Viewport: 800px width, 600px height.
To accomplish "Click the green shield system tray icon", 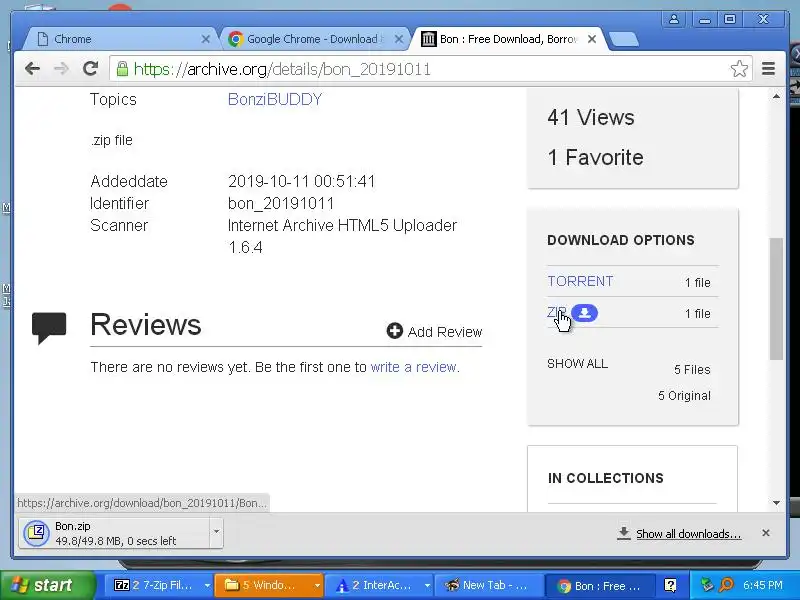I will (706, 585).
